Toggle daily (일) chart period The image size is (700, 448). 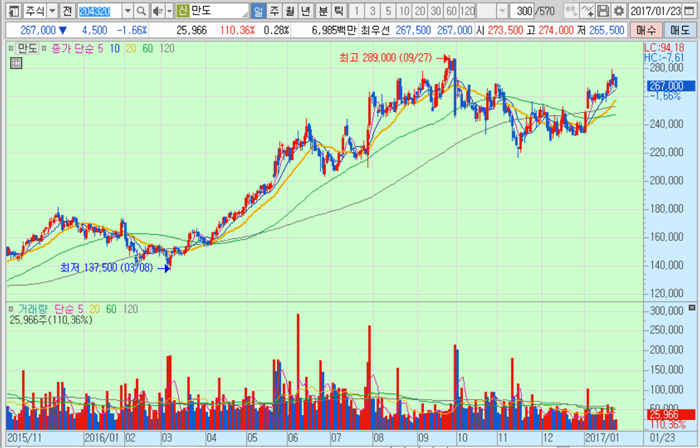258,10
